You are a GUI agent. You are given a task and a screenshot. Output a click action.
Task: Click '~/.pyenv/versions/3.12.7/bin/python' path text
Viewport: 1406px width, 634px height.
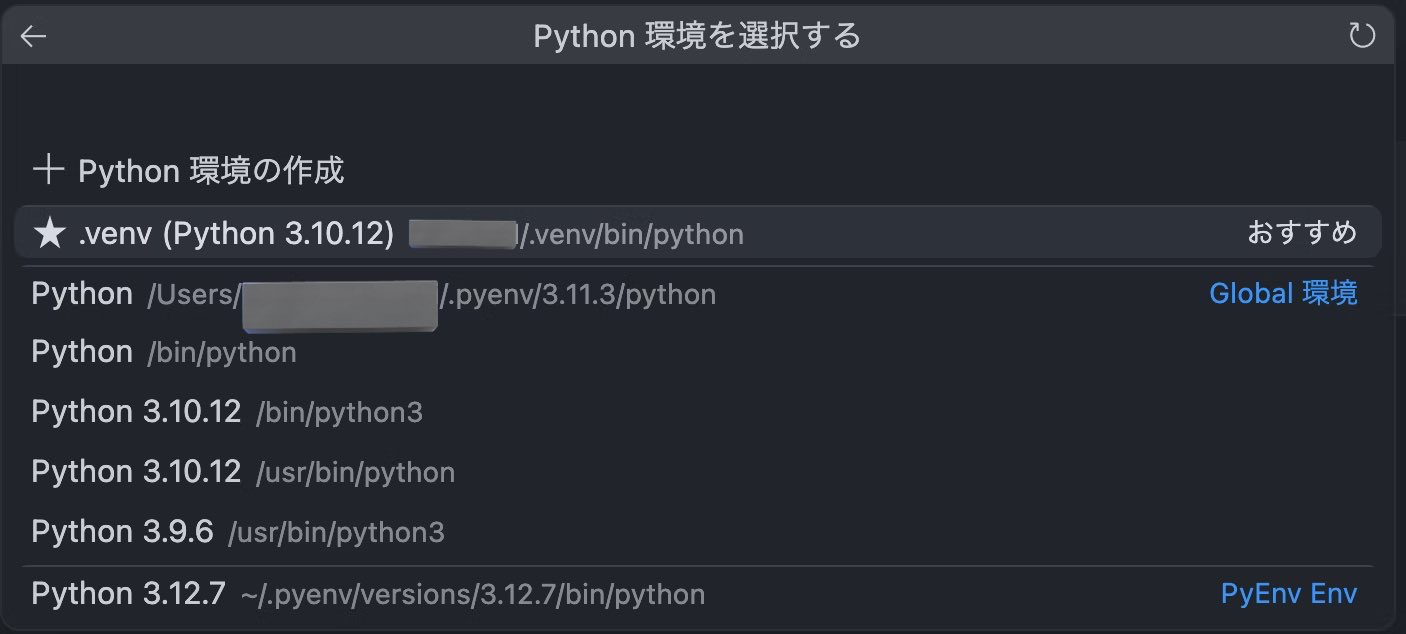pyautogui.click(x=473, y=595)
